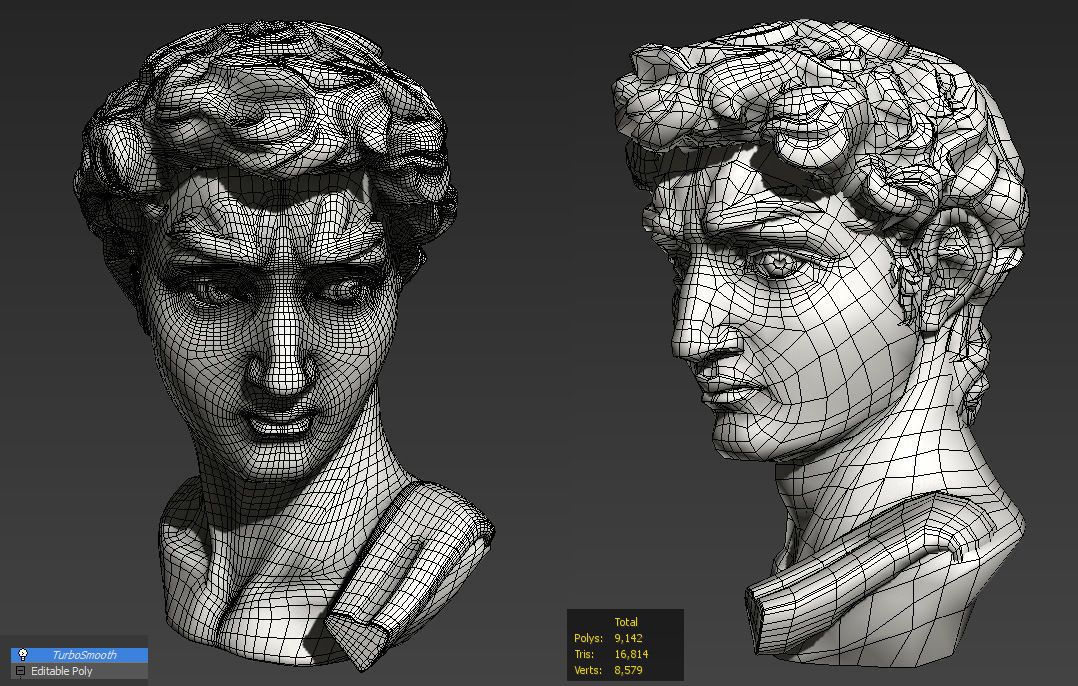
Task: Select the Editable Poly stack entry
Action: tap(79, 671)
